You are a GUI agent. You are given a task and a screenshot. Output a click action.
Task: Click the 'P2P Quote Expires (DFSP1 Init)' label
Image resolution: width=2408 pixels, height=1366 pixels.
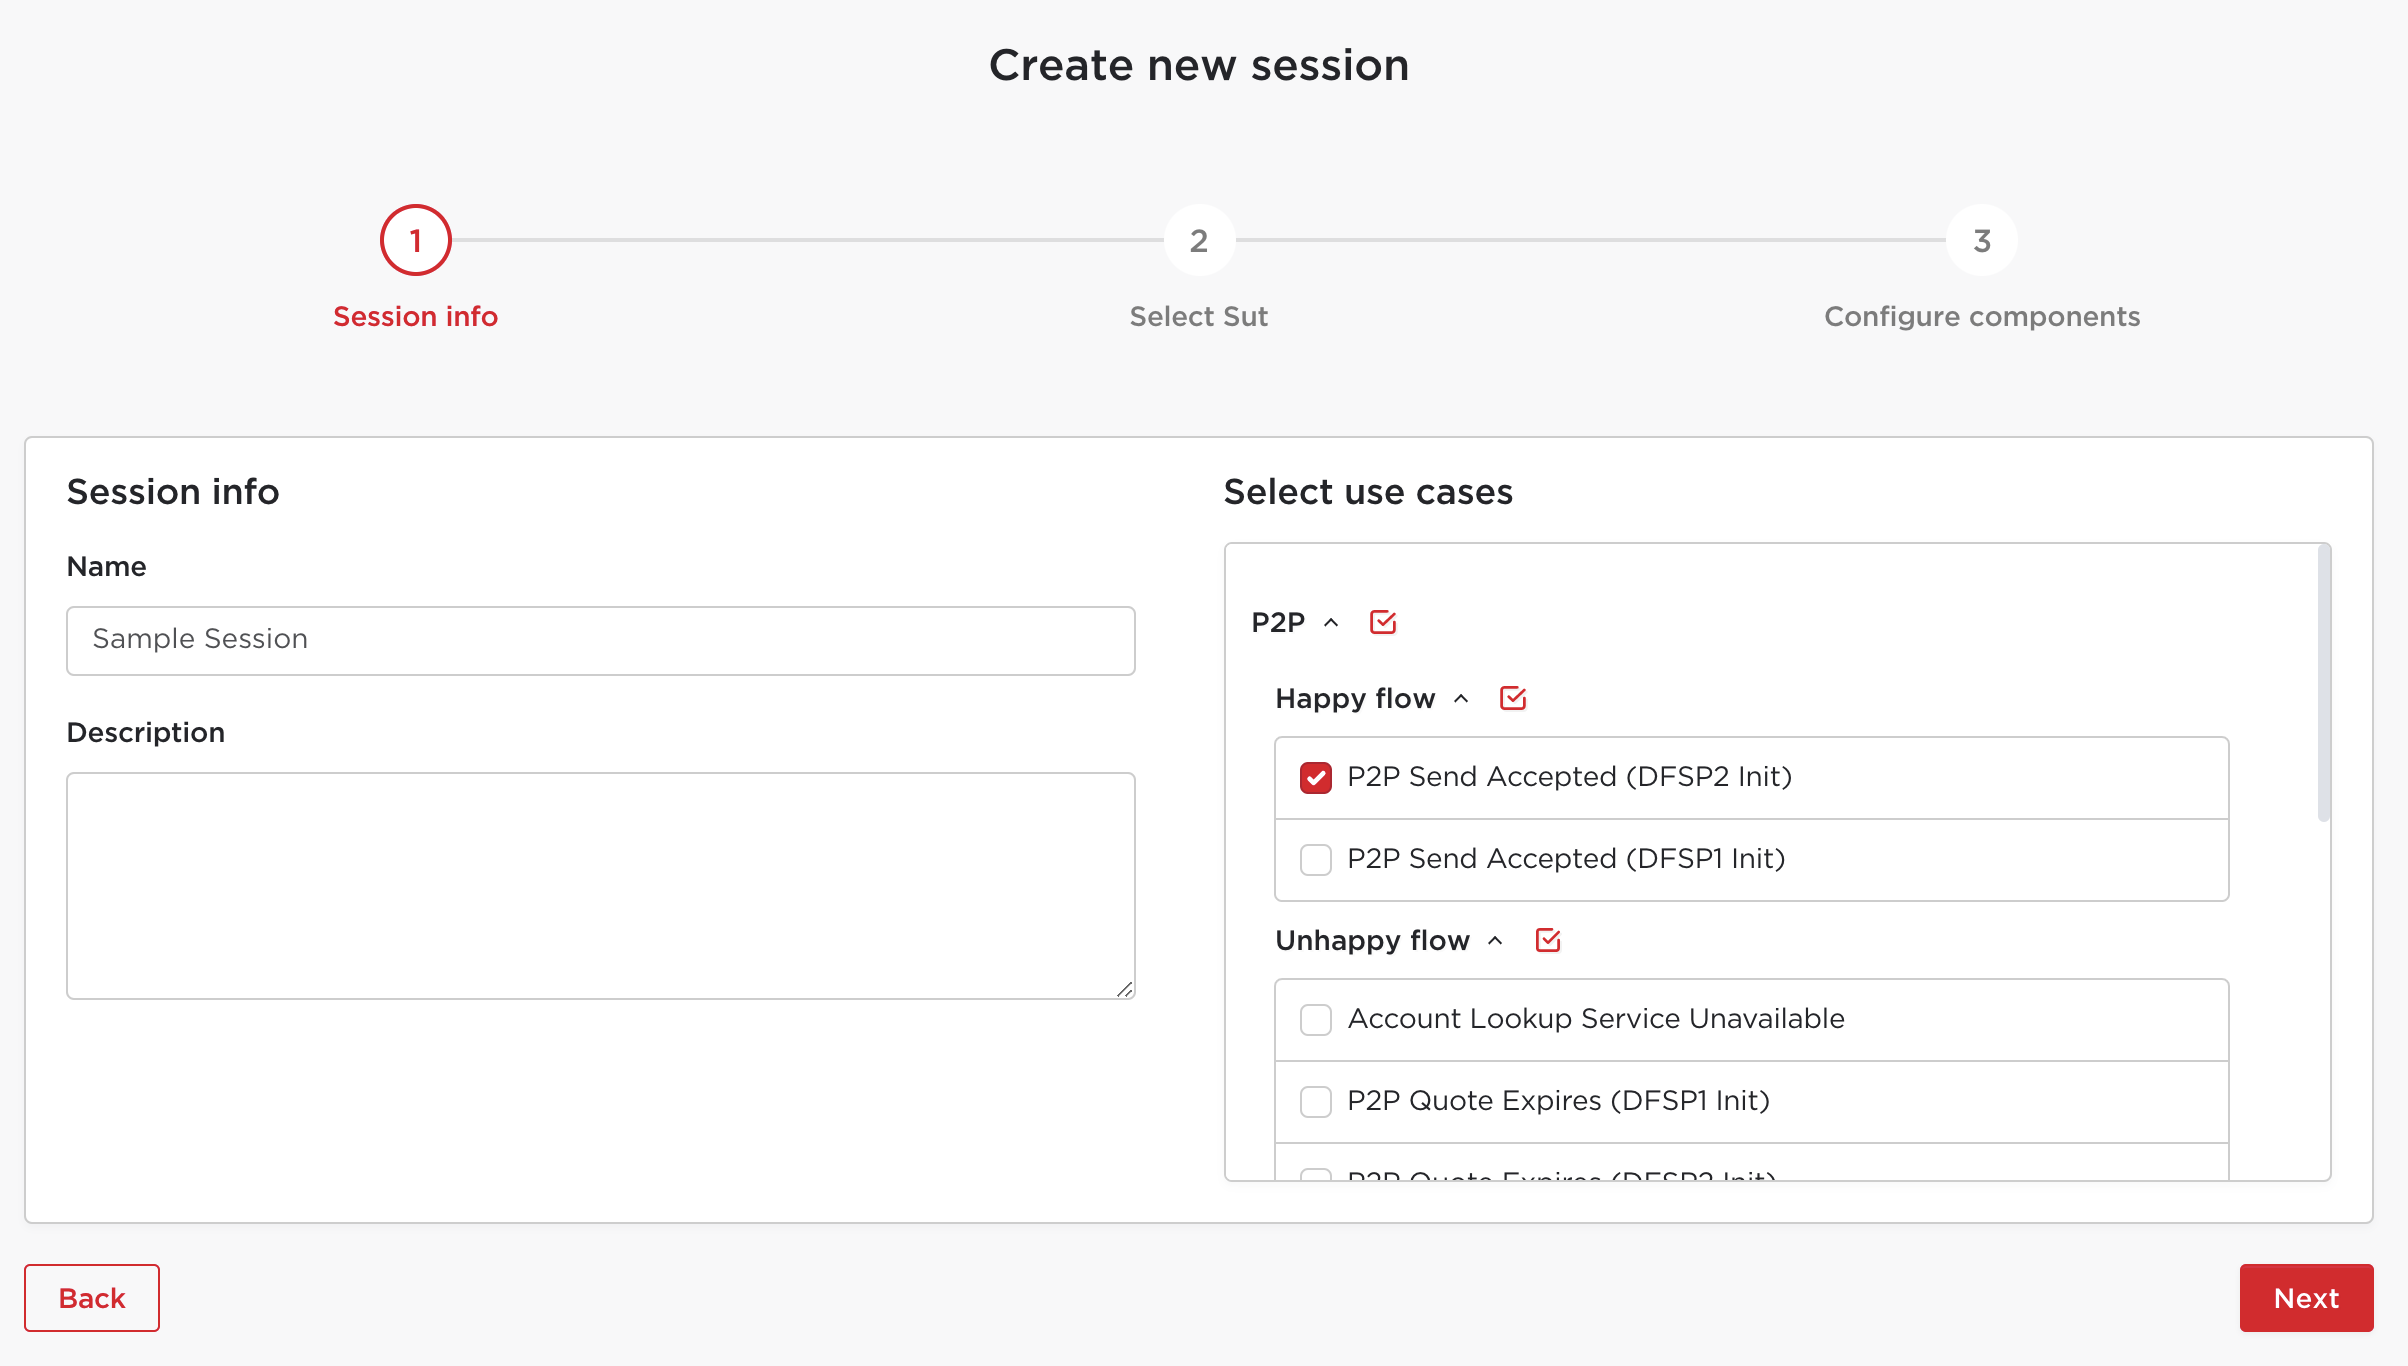point(1559,1101)
